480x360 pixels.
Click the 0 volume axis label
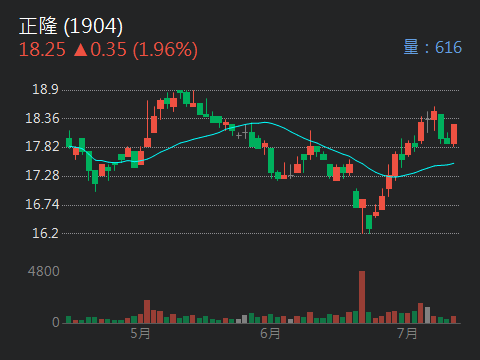56,322
